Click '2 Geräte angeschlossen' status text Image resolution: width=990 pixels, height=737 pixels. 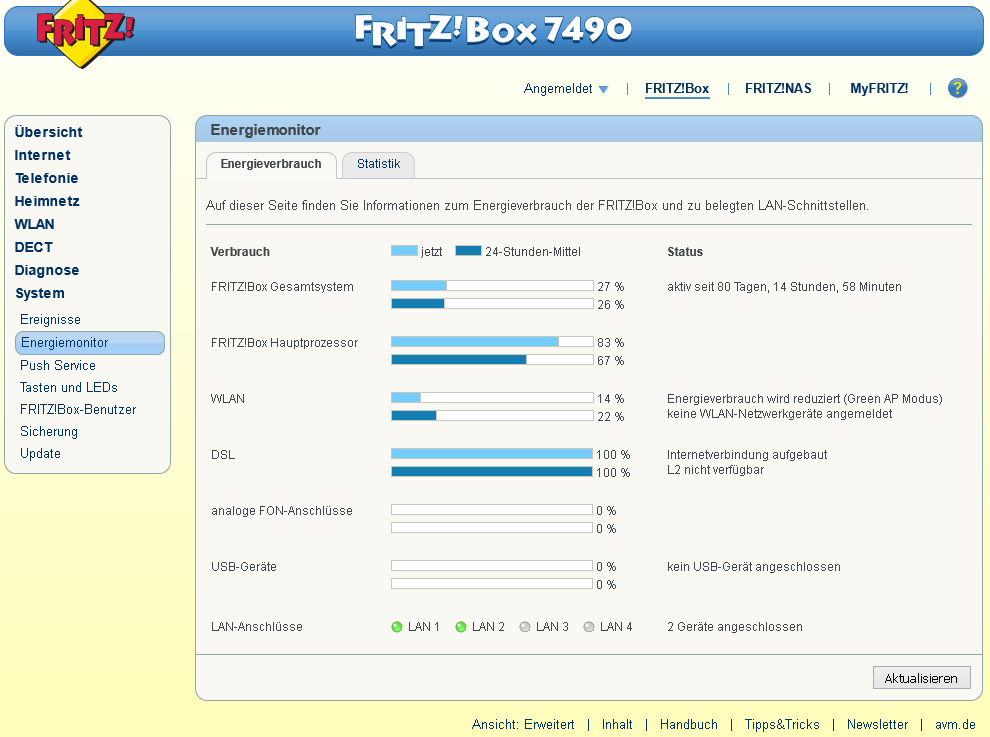[x=735, y=627]
